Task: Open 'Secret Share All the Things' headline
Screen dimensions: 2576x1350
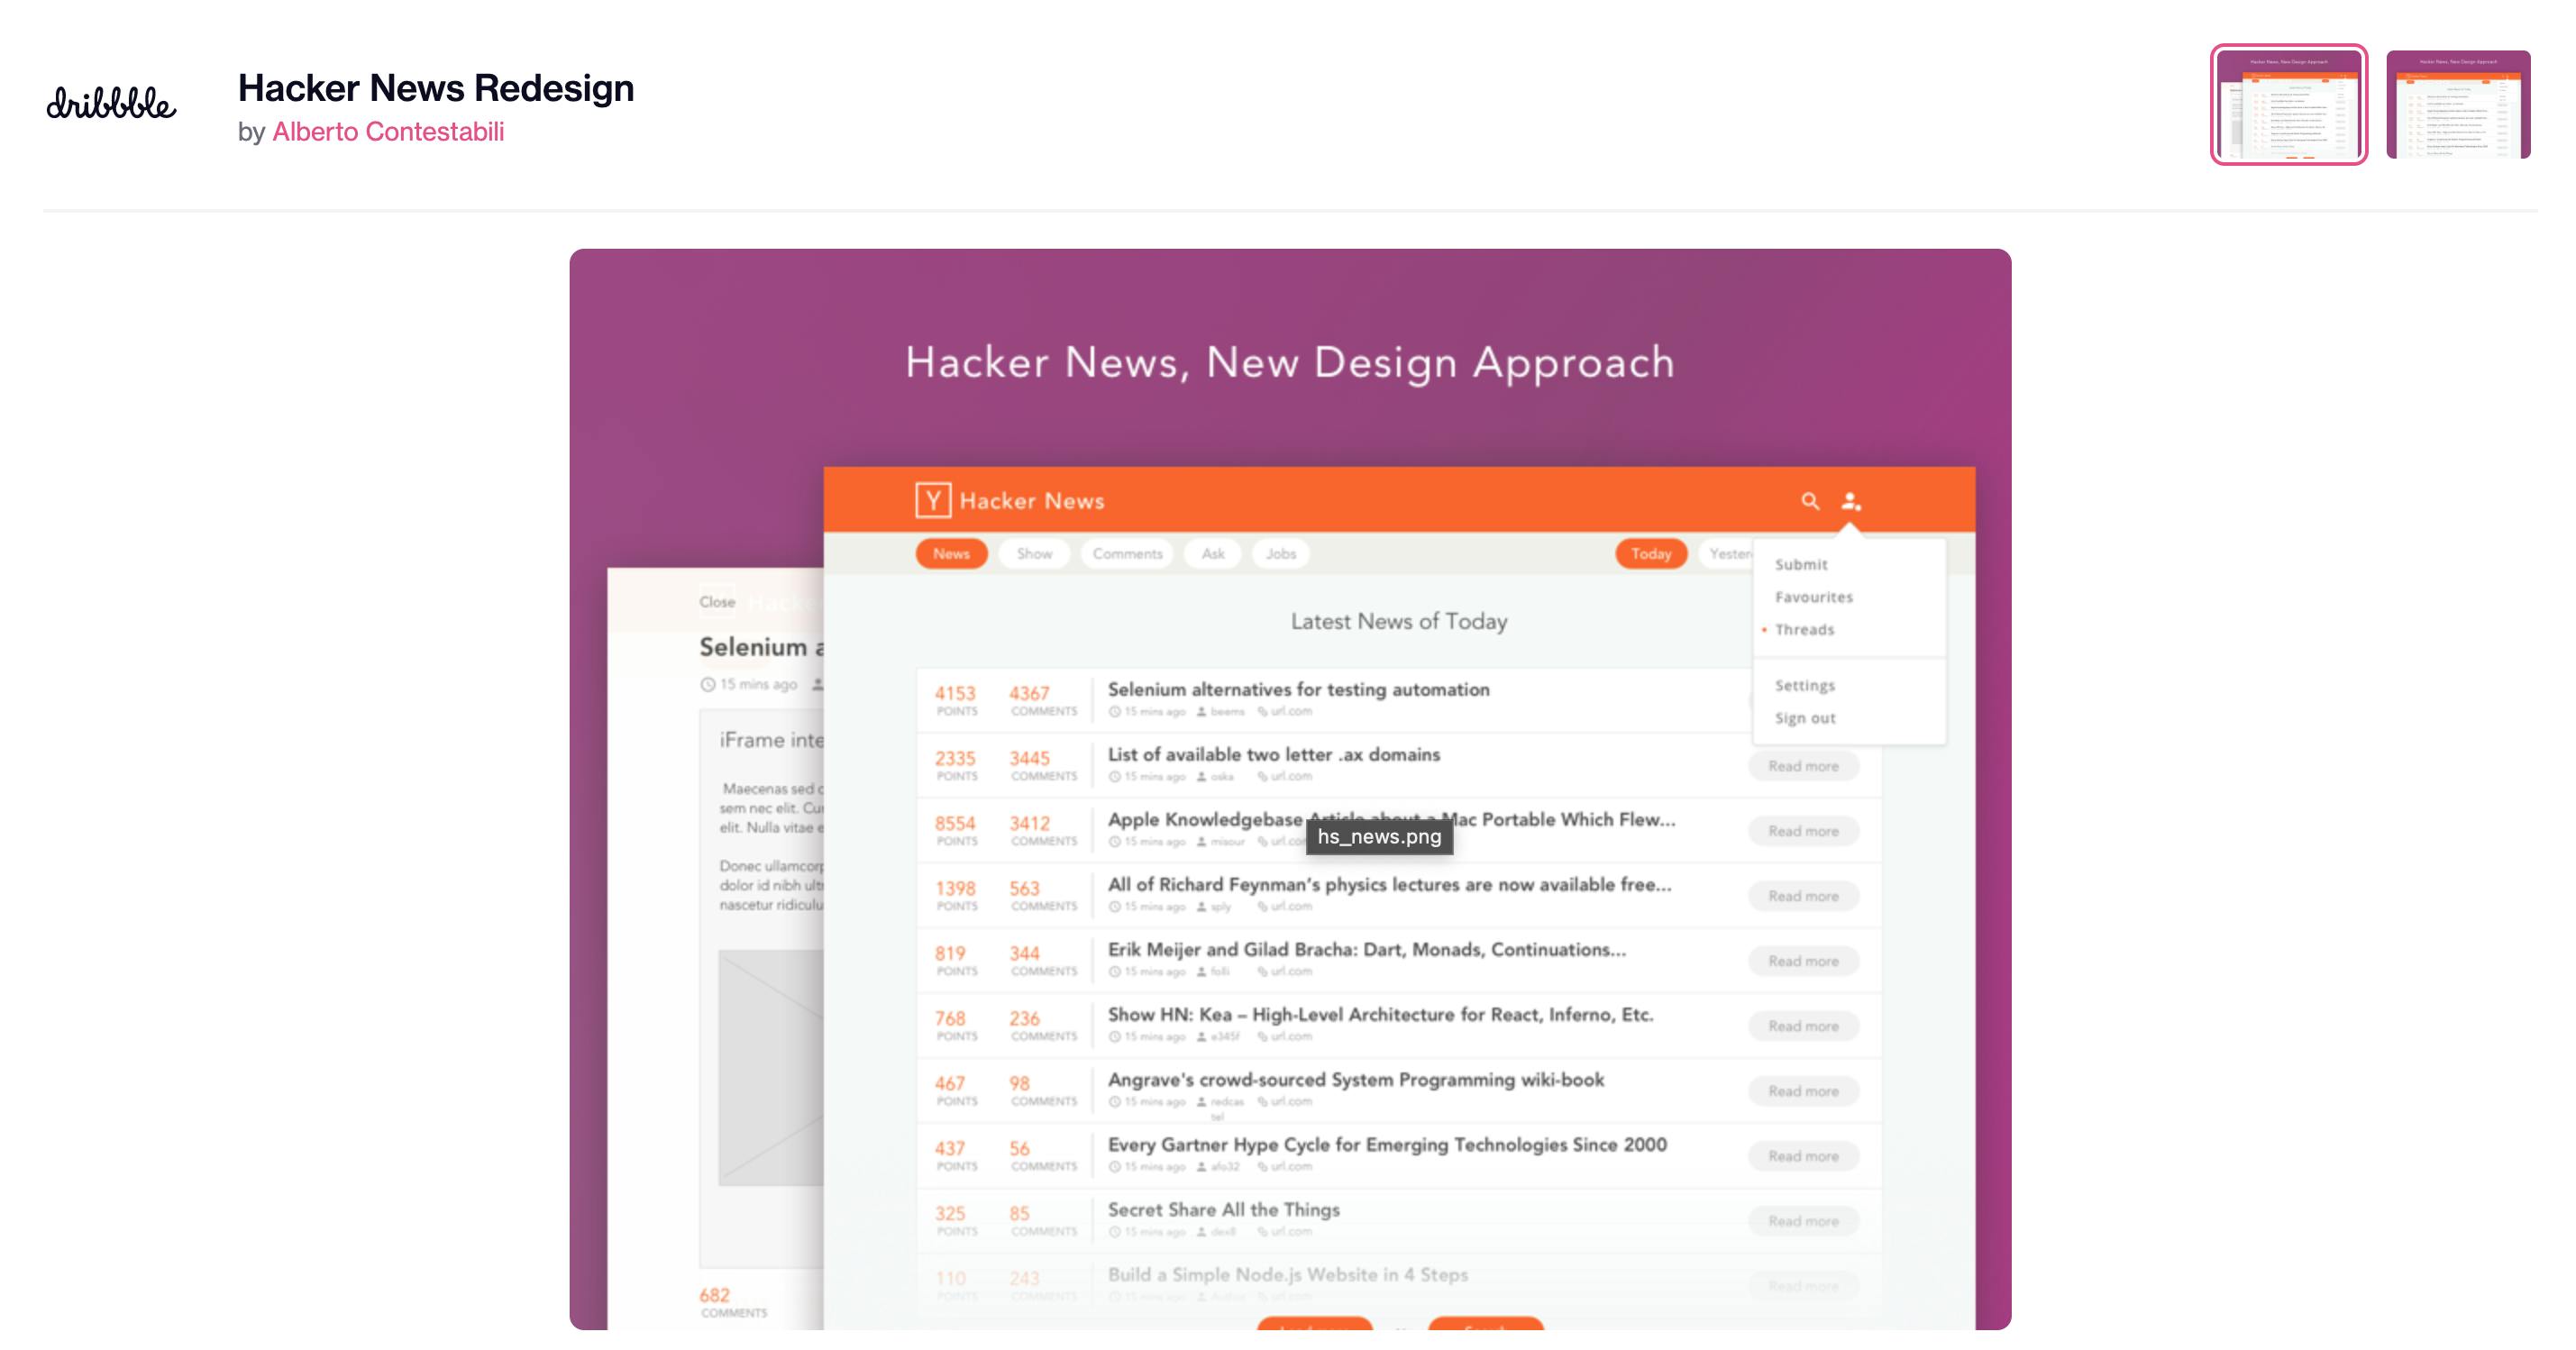Action: click(1223, 1209)
